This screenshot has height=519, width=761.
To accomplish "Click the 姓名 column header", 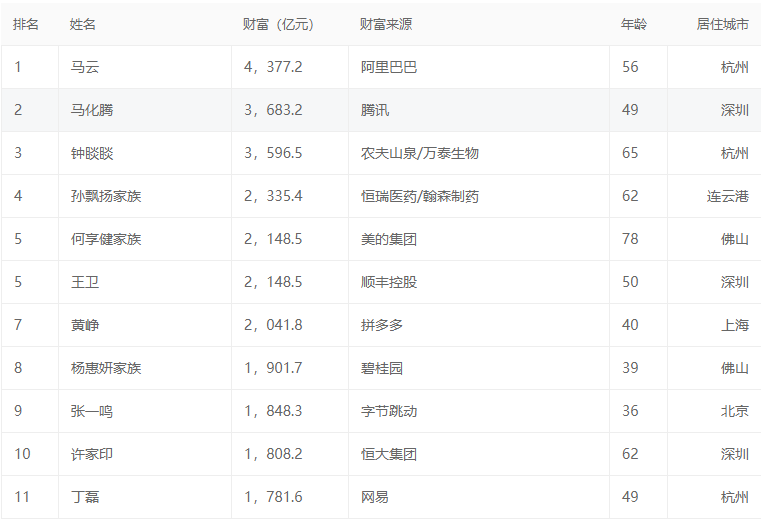I will [x=84, y=24].
